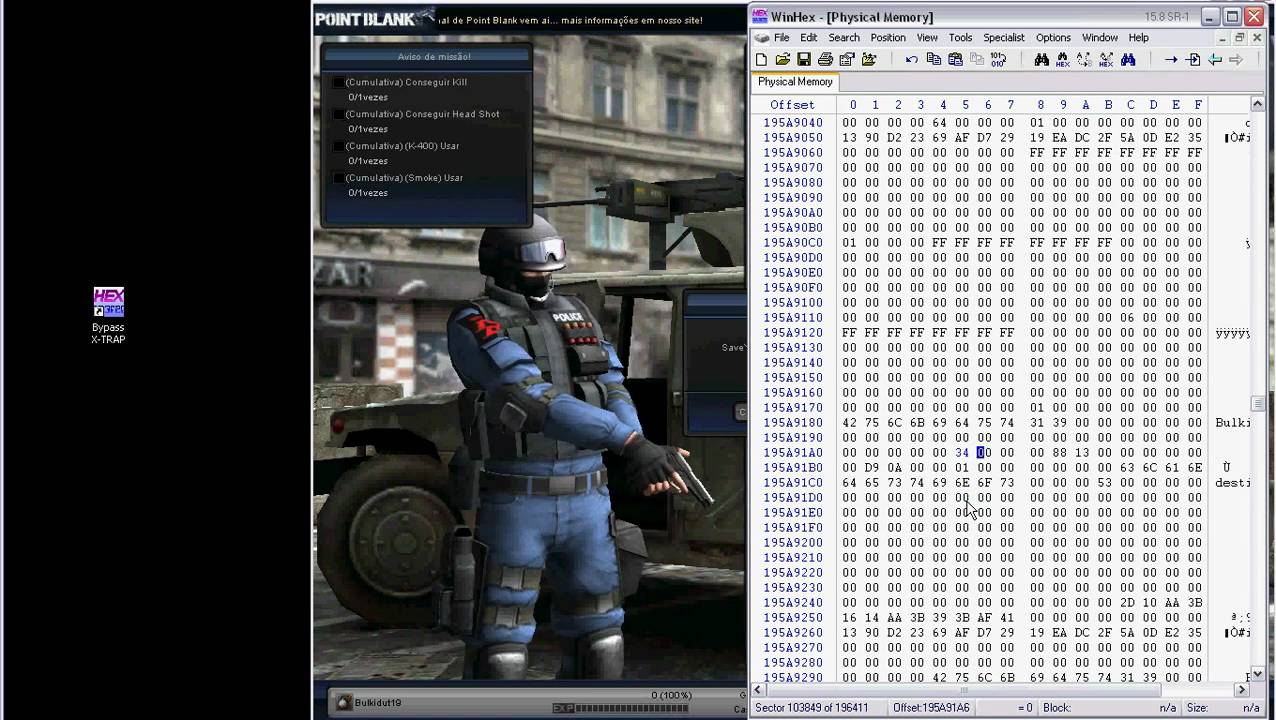Viewport: 1276px width, 720px height.
Task: Click the greyed Forward arrow icon
Action: tap(1236, 60)
